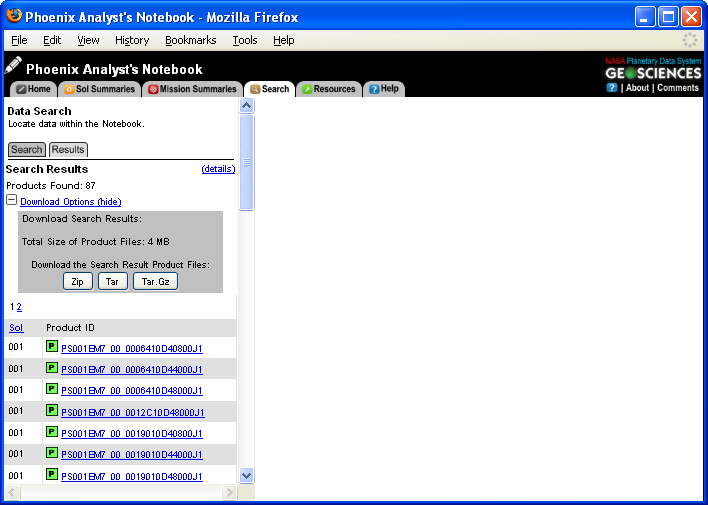The width and height of the screenshot is (708, 505).
Task: Click the vertical scrollbar down arrow
Action: (247, 475)
